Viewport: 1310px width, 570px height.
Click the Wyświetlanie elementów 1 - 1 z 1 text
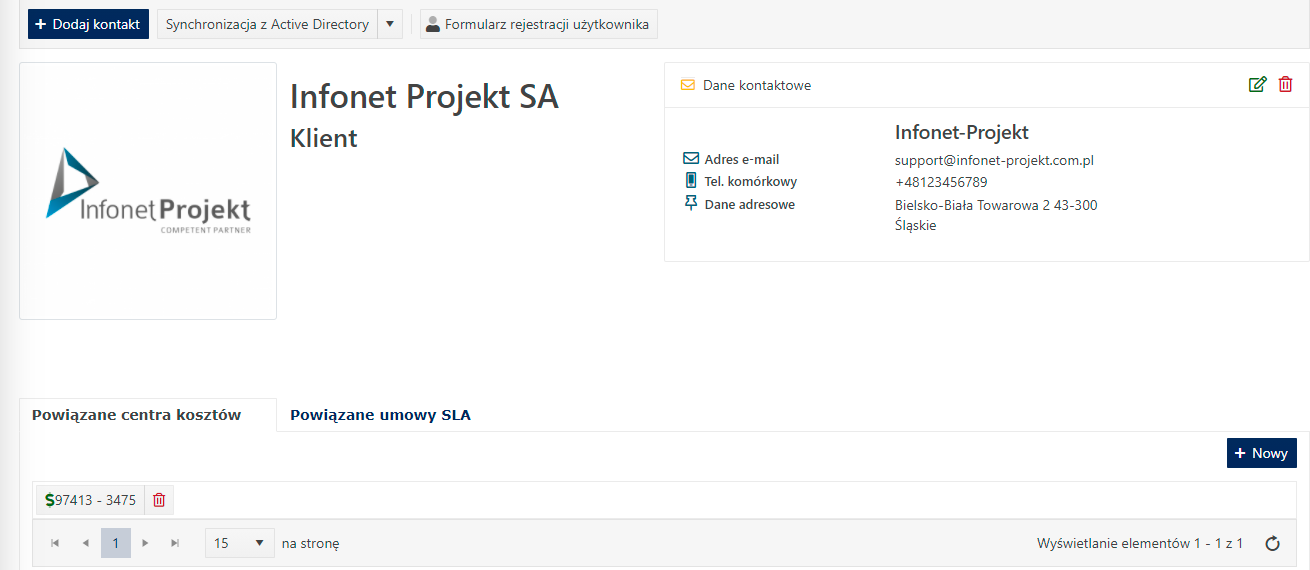pyautogui.click(x=1140, y=543)
